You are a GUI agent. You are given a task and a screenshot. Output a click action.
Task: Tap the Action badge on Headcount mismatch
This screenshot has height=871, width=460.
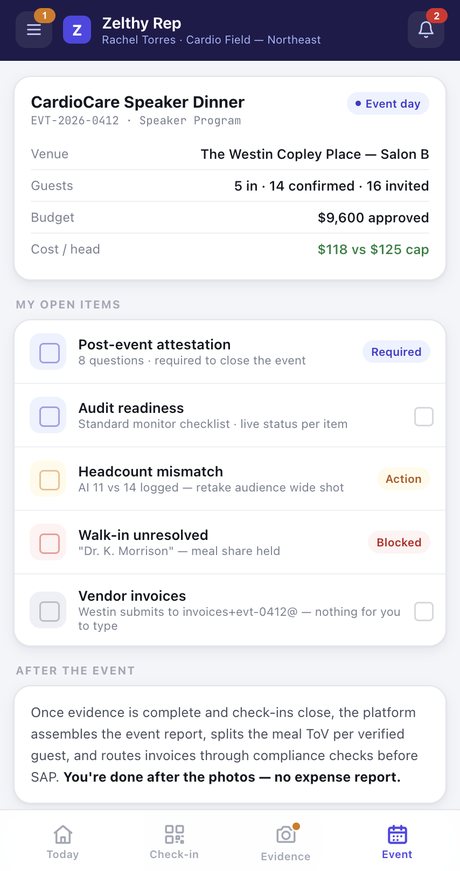tap(403, 479)
